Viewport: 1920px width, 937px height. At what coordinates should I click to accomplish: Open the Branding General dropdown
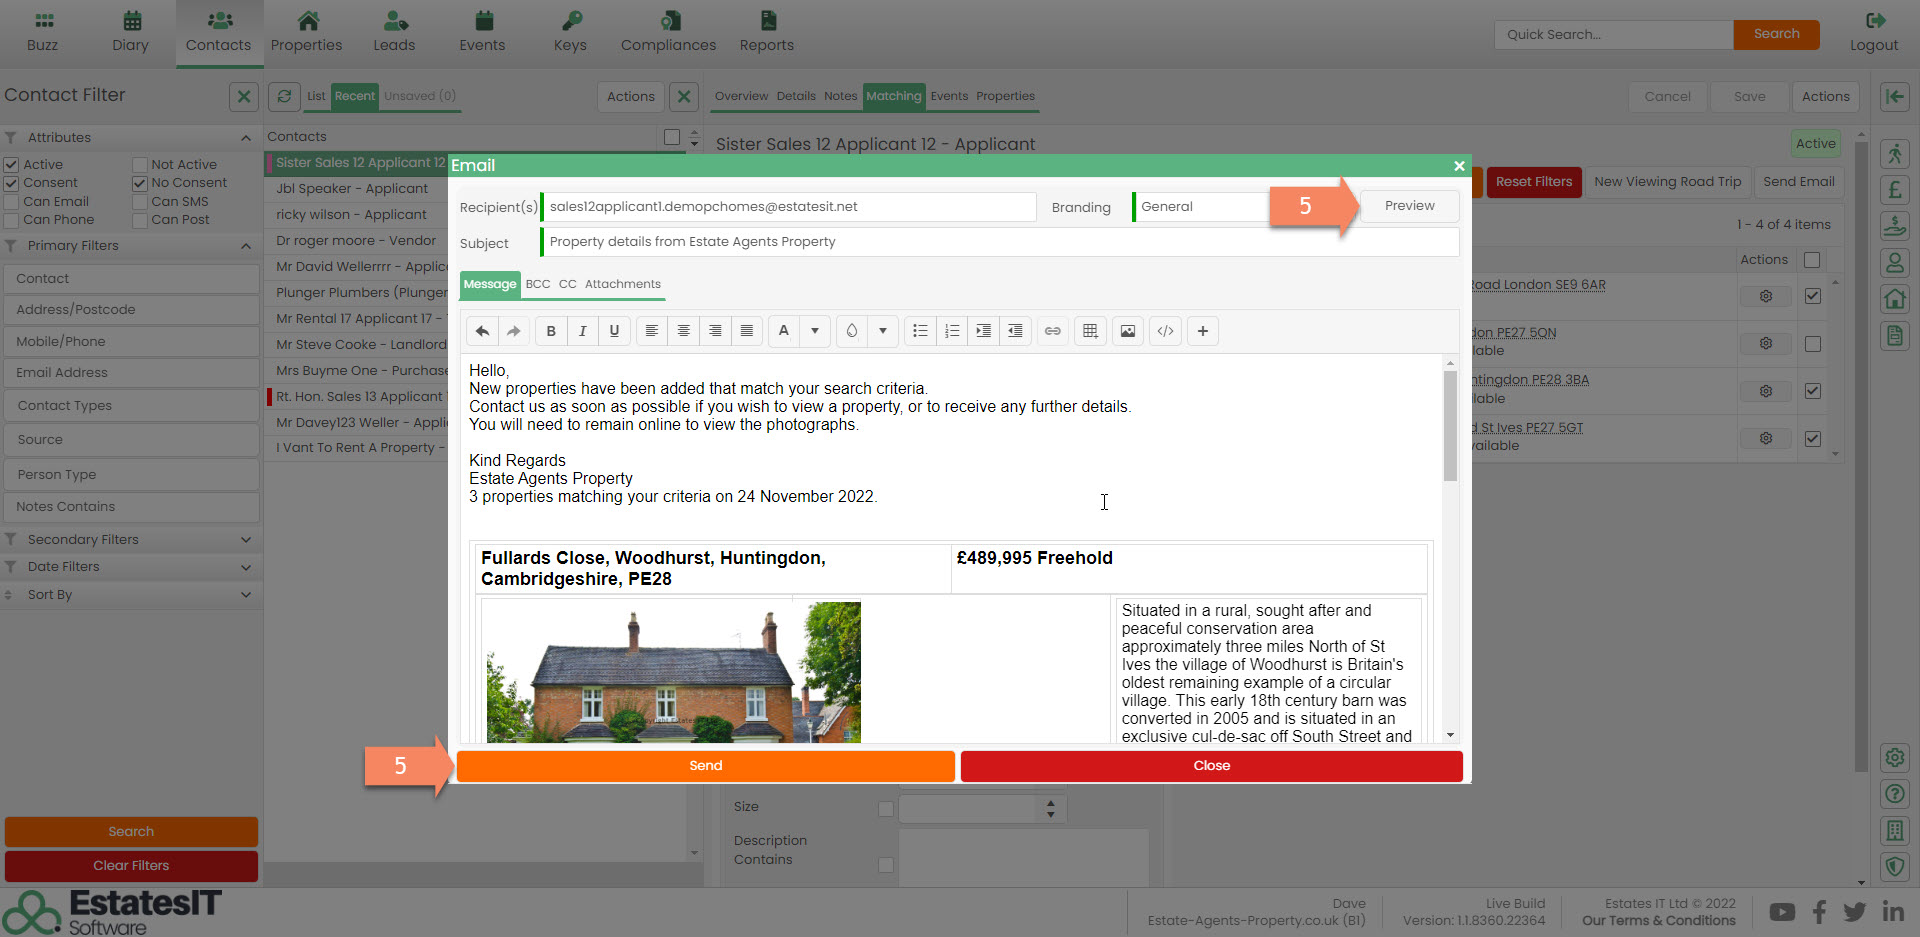click(x=1200, y=207)
